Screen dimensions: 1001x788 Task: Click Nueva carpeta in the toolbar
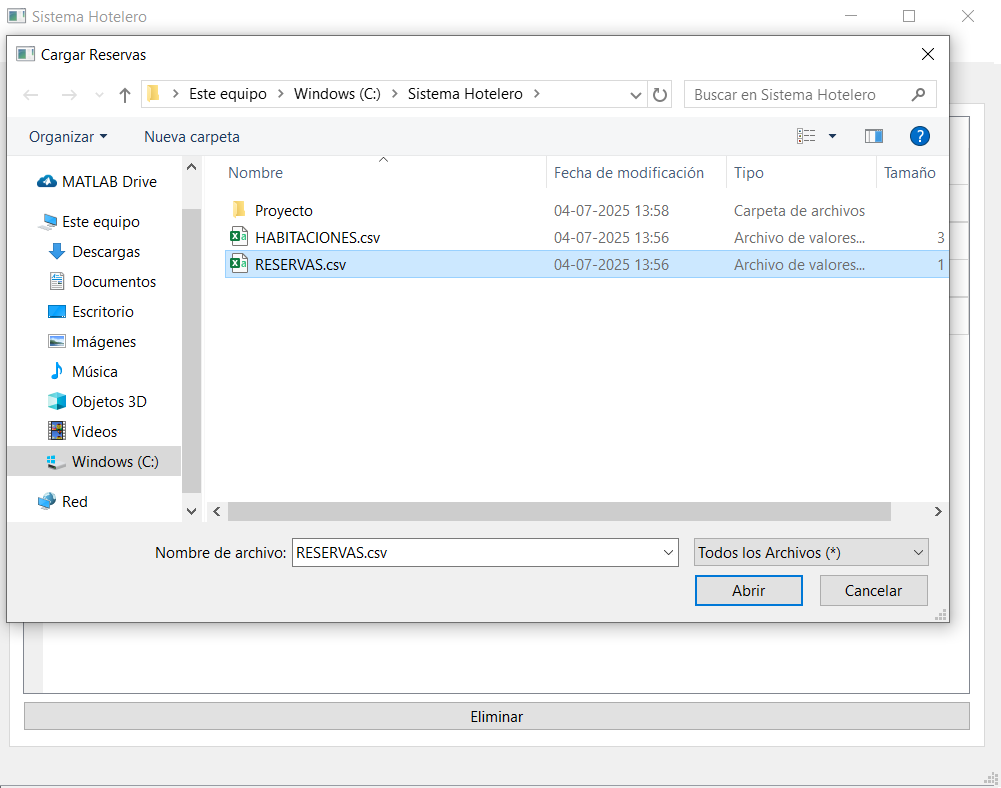(x=192, y=137)
